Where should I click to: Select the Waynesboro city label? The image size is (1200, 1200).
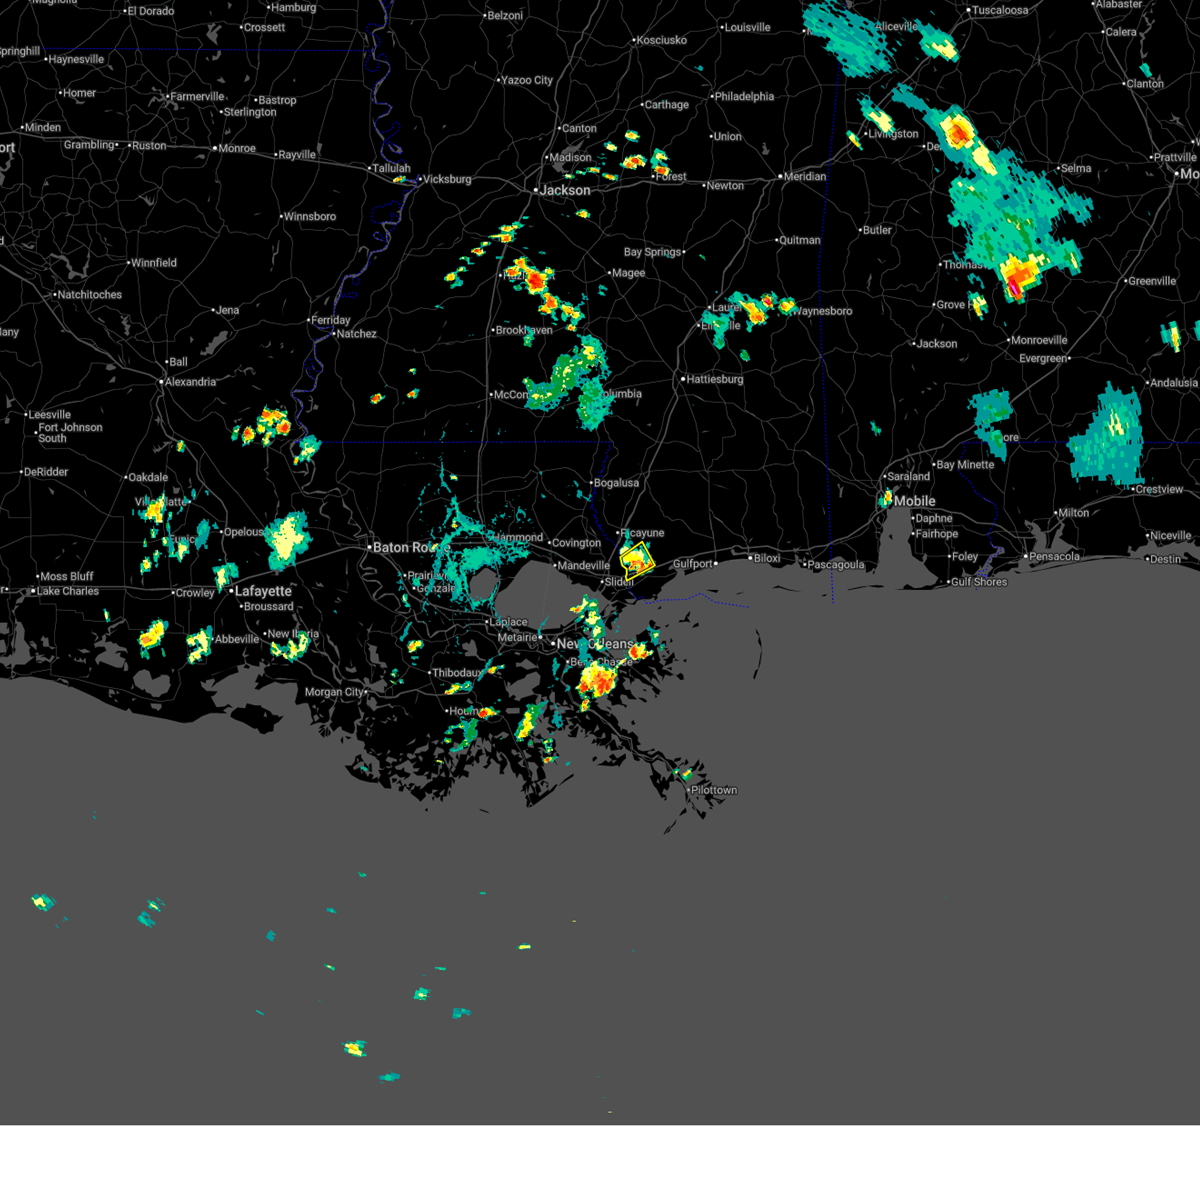[825, 311]
